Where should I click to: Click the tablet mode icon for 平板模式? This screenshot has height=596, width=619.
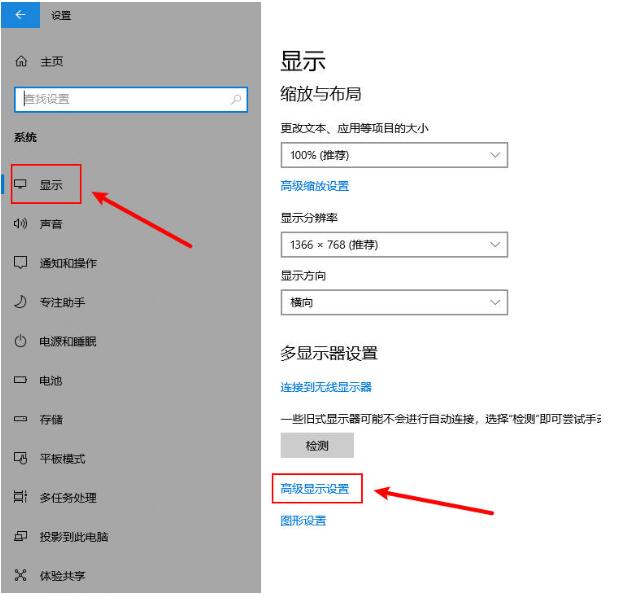pos(20,458)
